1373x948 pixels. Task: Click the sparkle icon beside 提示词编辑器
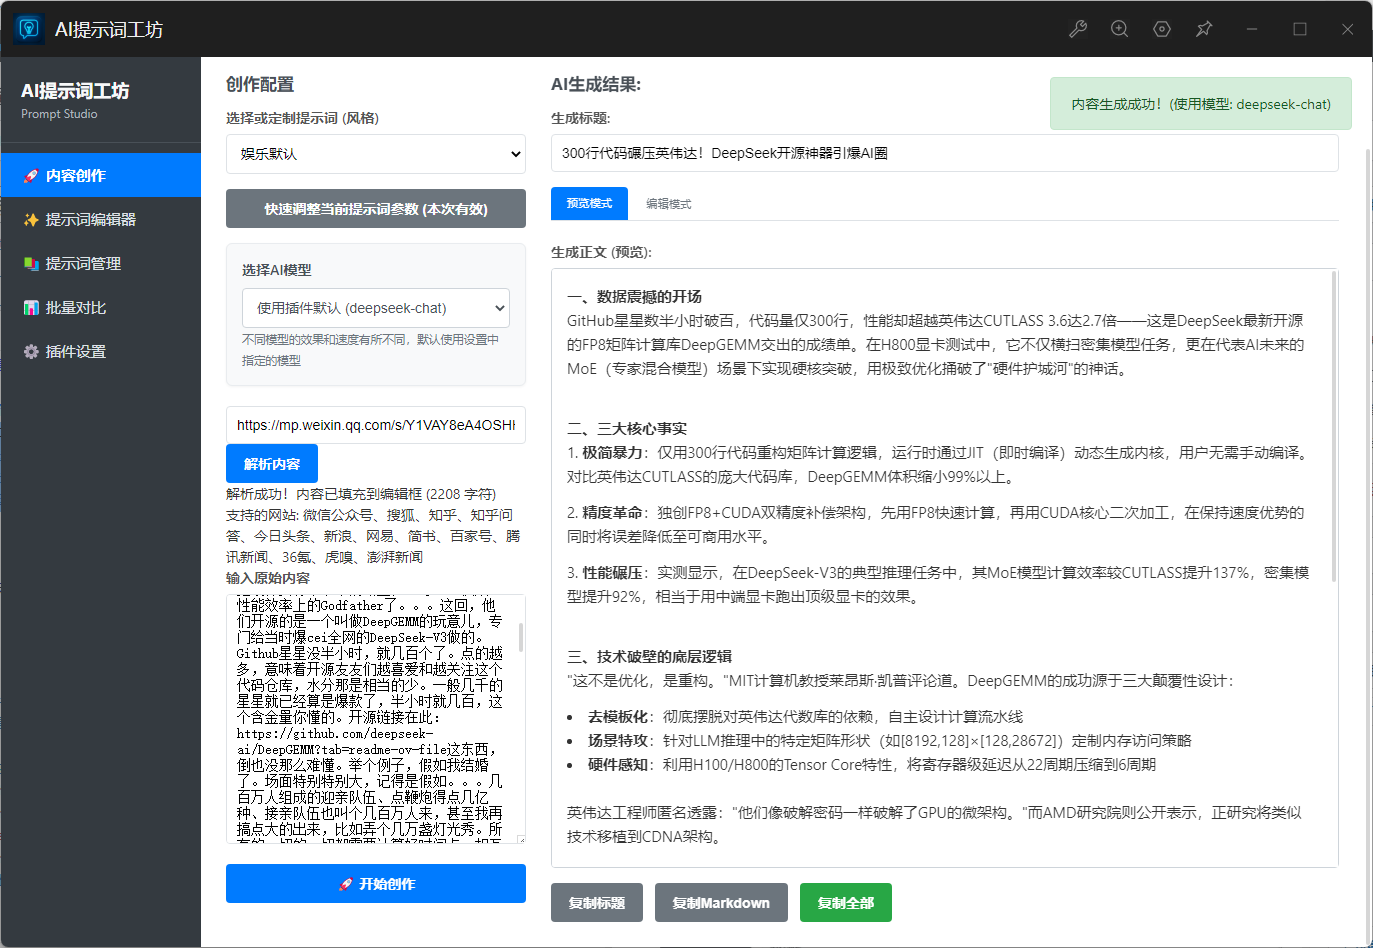(31, 220)
